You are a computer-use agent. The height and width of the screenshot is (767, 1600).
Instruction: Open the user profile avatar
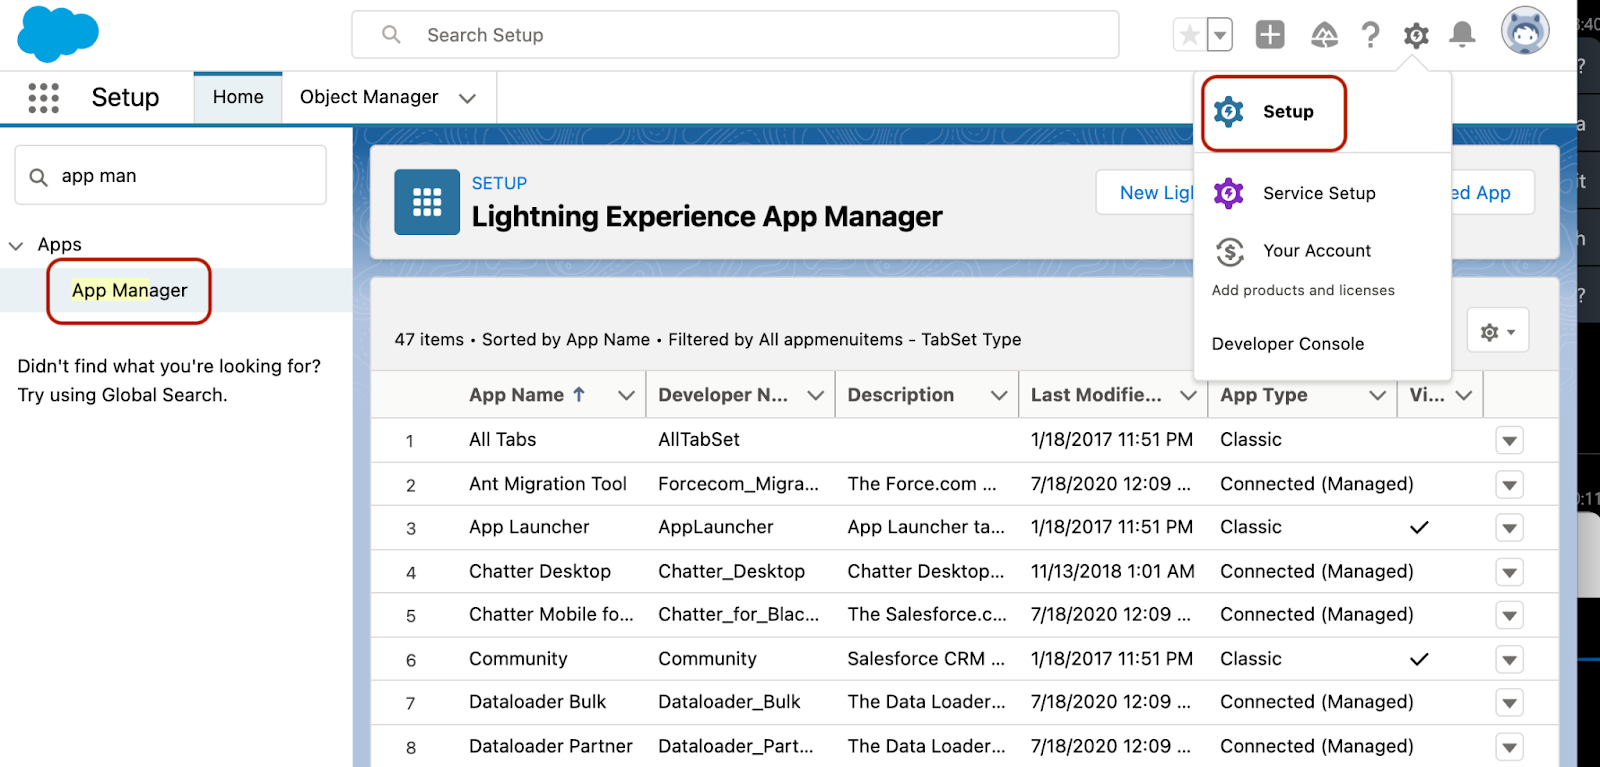click(1525, 31)
